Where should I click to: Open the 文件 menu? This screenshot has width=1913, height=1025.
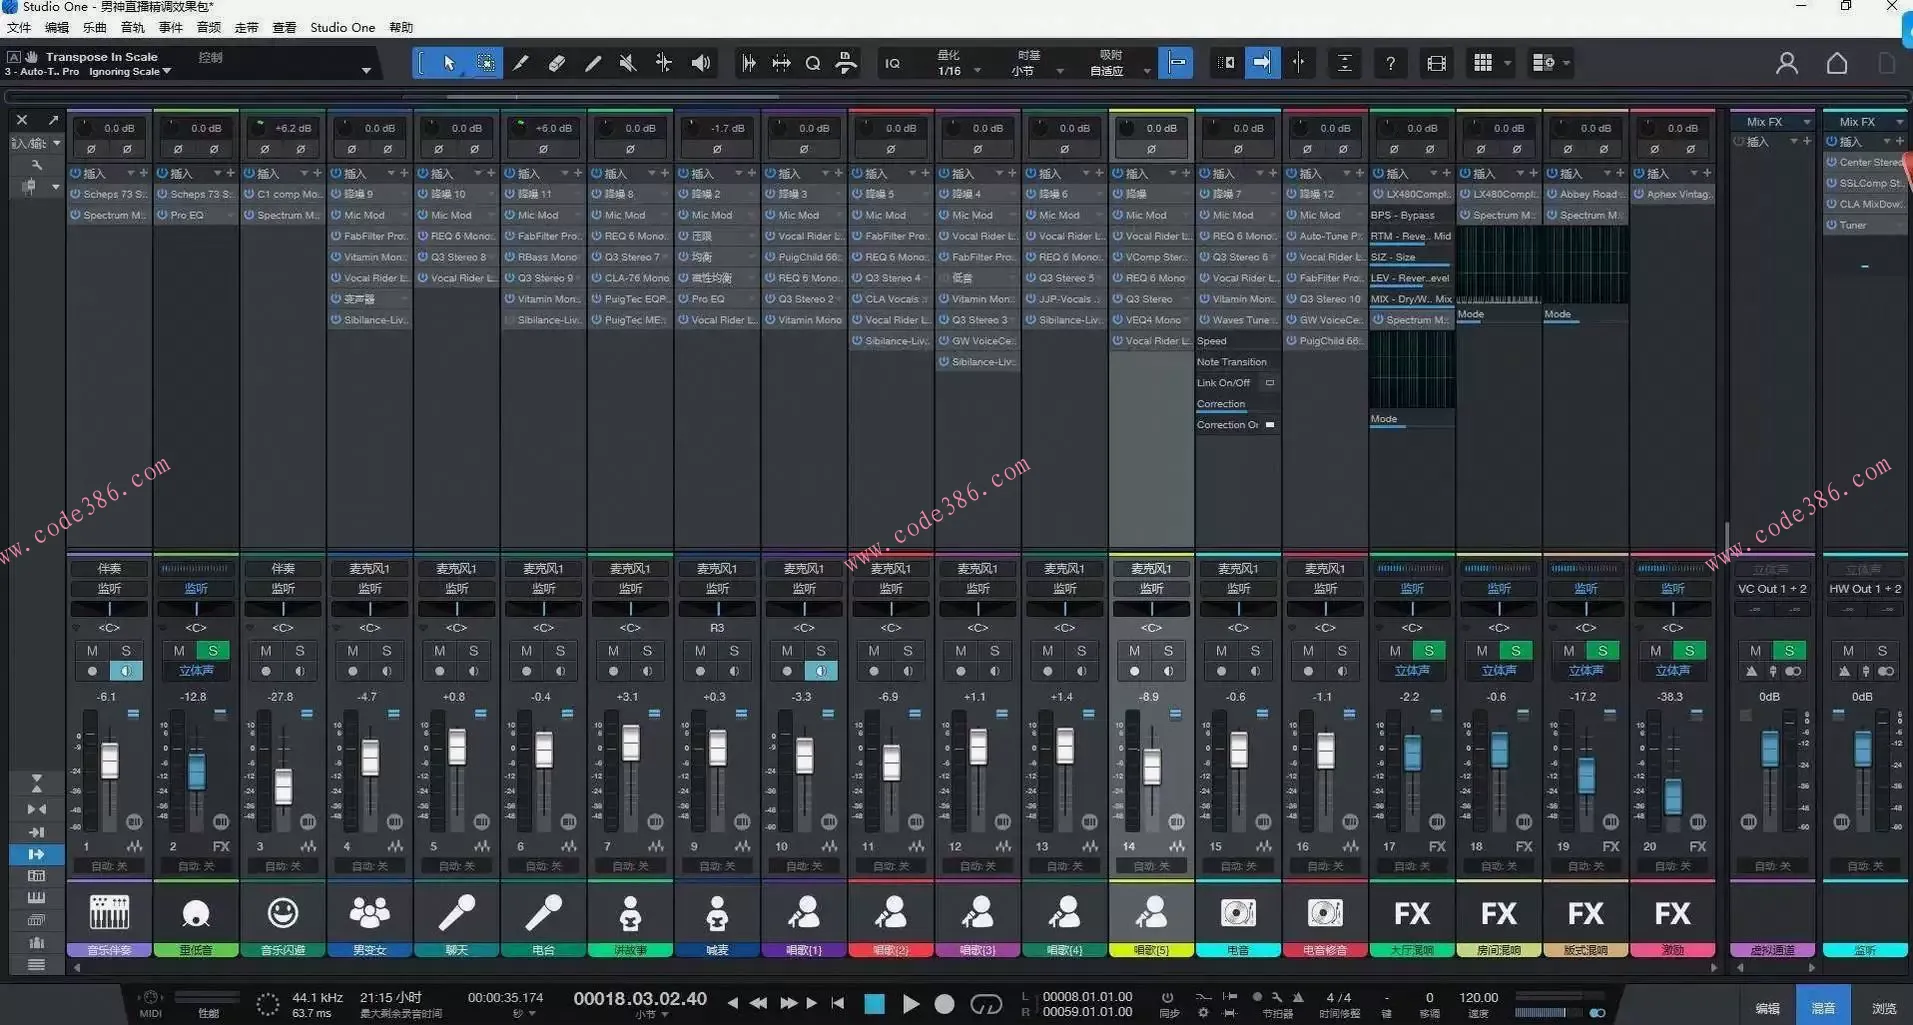(x=18, y=27)
